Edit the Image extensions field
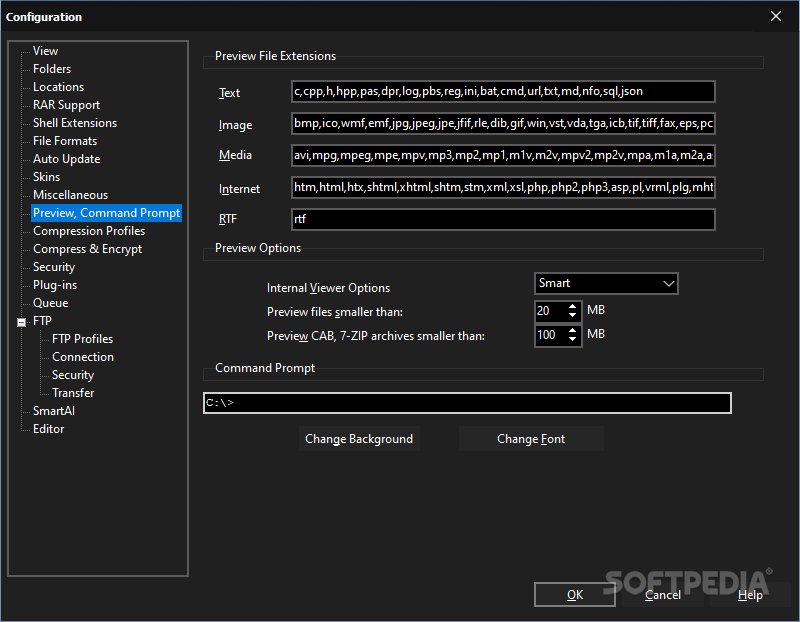This screenshot has width=800, height=622. 503,124
